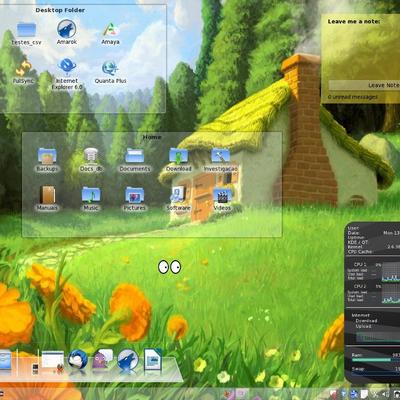
Task: Click the Swap usage bar
Action: (x=376, y=374)
